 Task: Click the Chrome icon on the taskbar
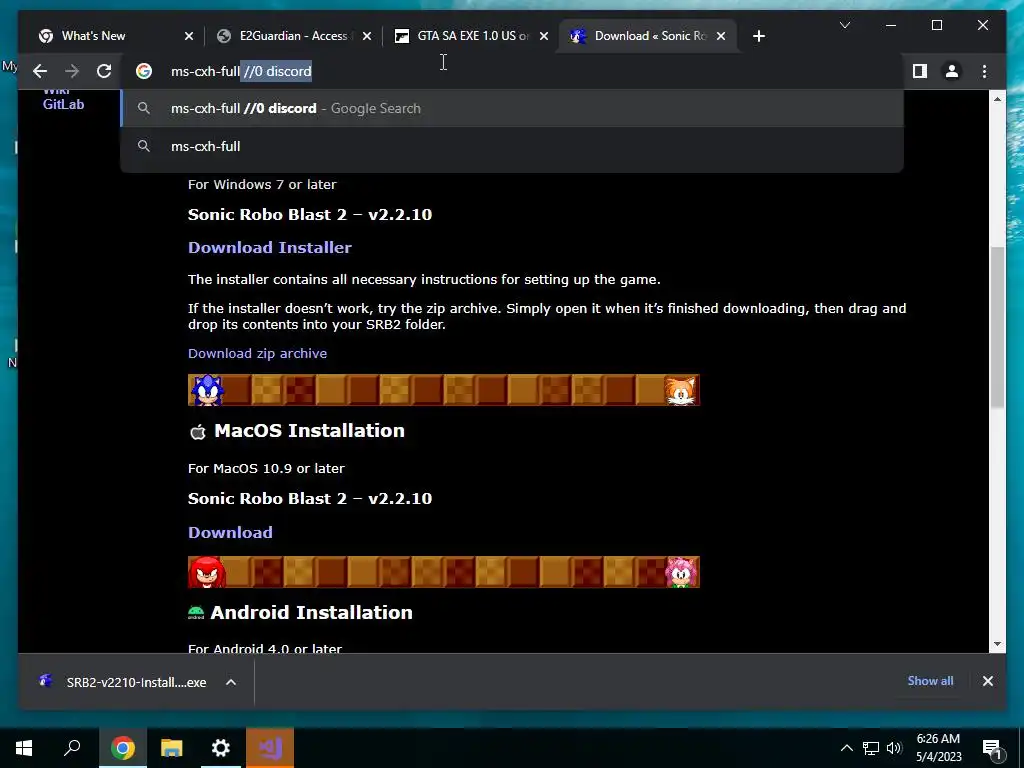point(122,748)
